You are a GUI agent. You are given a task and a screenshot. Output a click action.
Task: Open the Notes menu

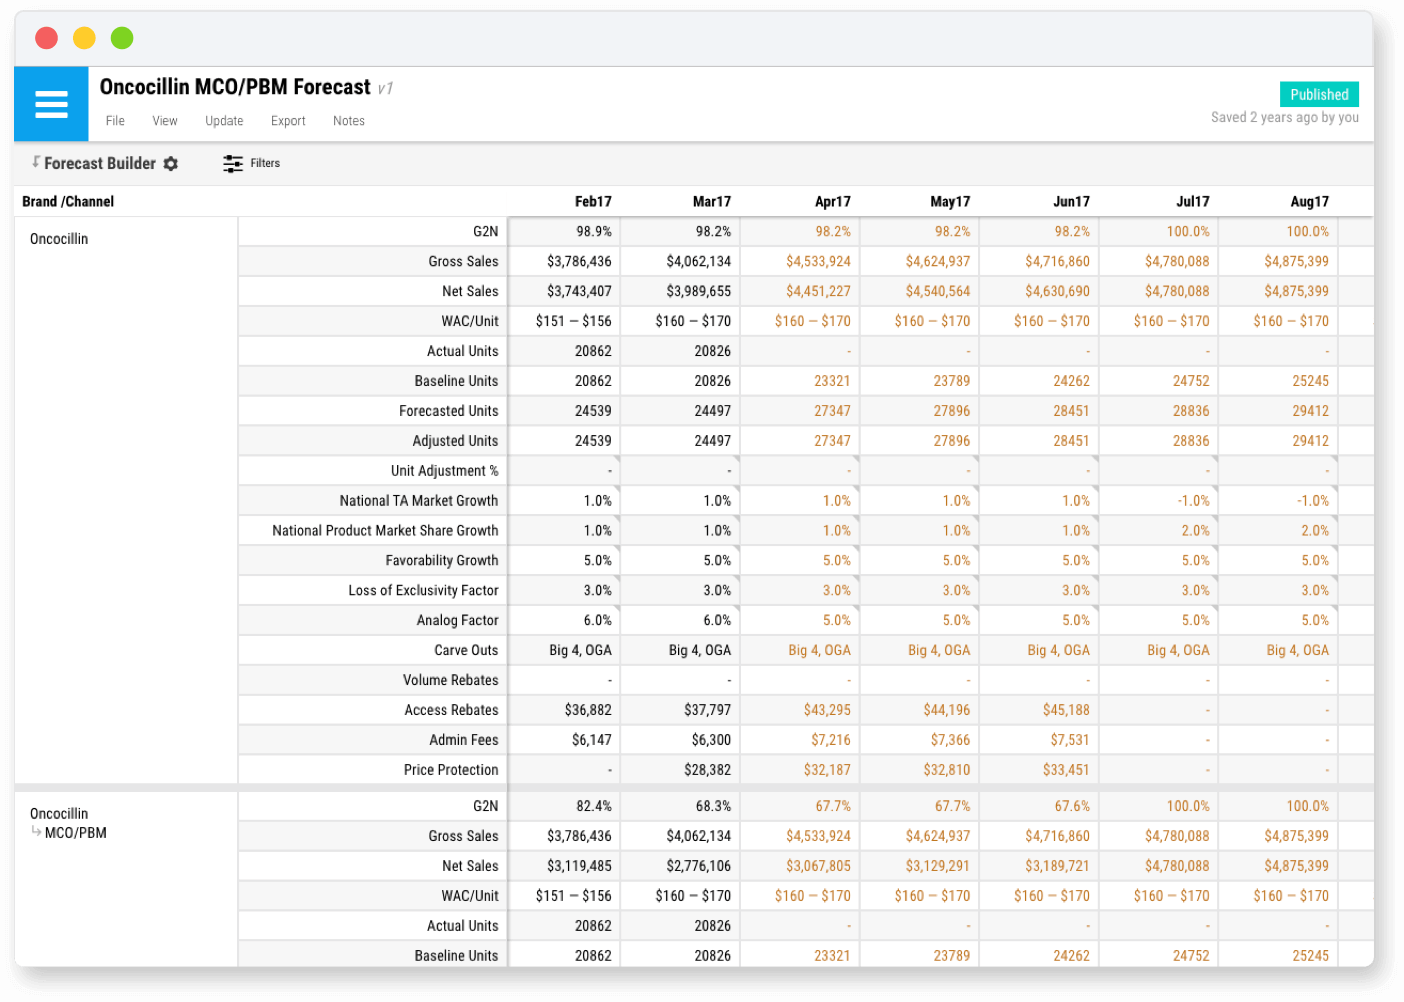click(348, 121)
